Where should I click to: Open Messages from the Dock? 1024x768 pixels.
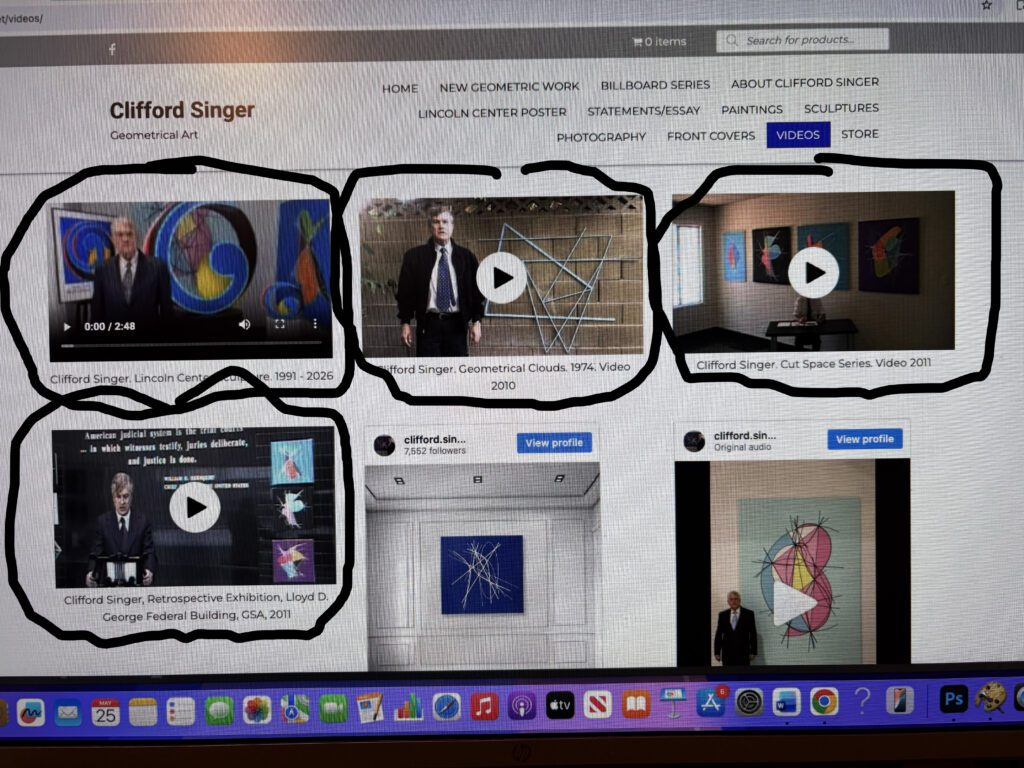[x=219, y=711]
